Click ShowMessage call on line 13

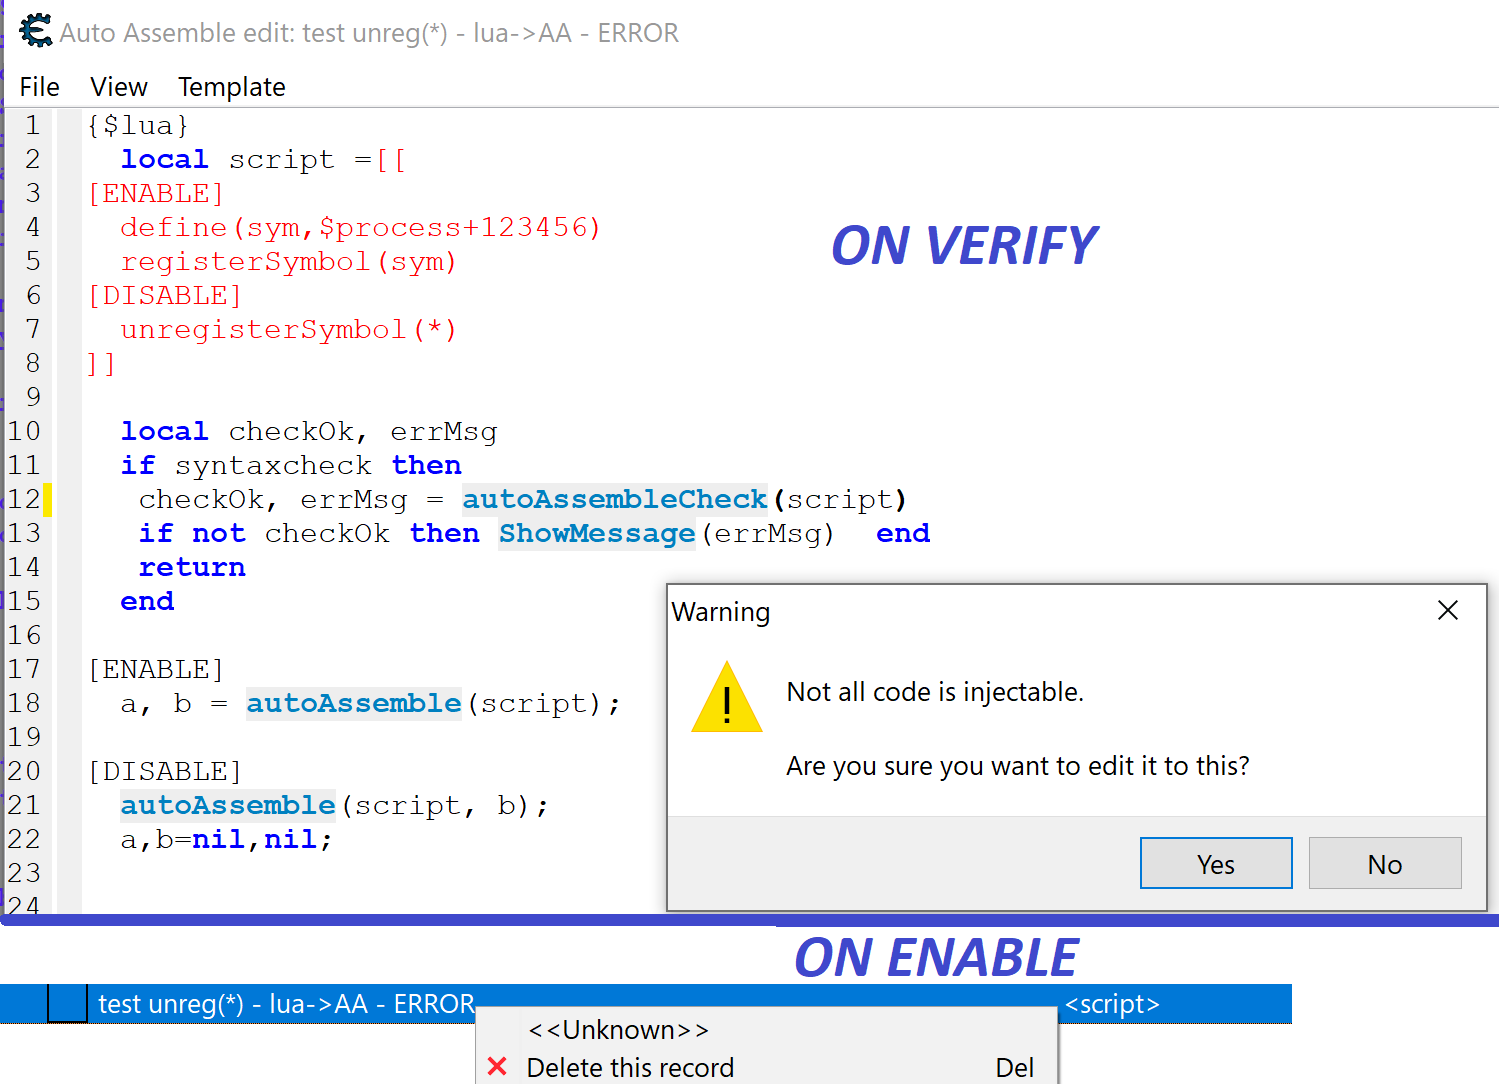click(597, 533)
